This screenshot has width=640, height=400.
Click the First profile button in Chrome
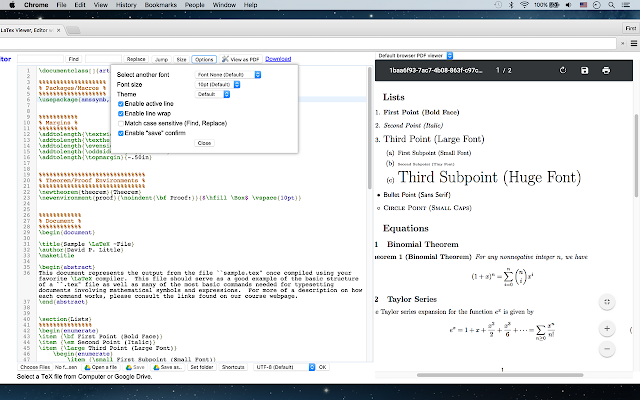coord(631,28)
